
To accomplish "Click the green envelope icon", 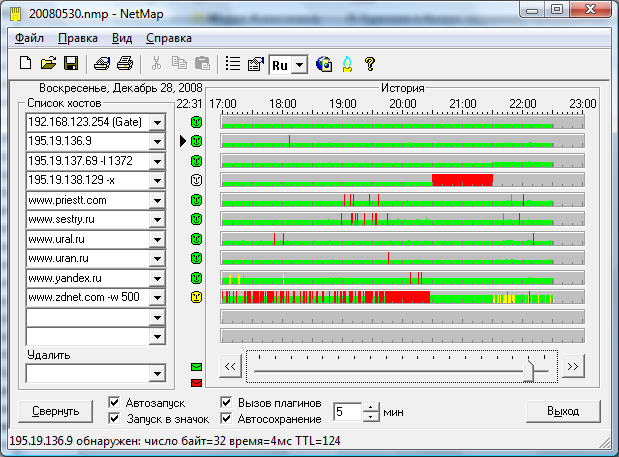I will (x=196, y=367).
